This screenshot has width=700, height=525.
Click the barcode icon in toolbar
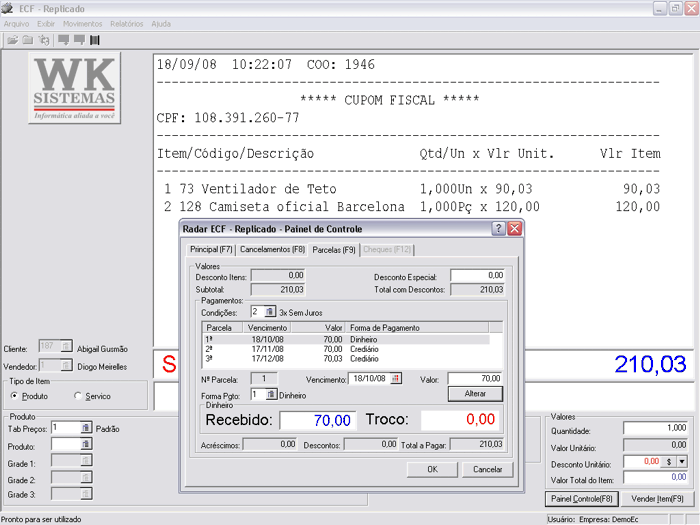tap(95, 41)
